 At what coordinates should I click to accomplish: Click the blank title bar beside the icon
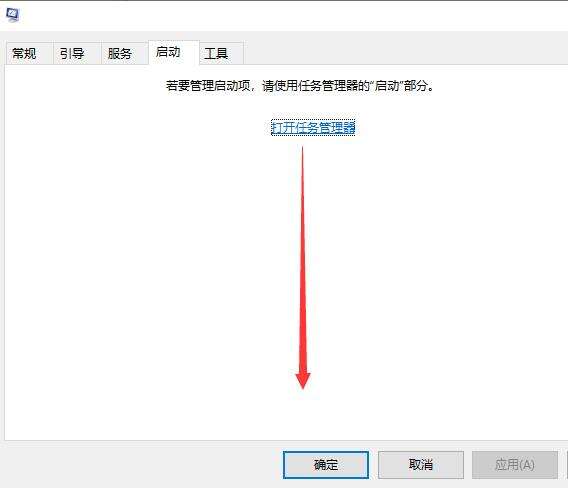[290, 15]
